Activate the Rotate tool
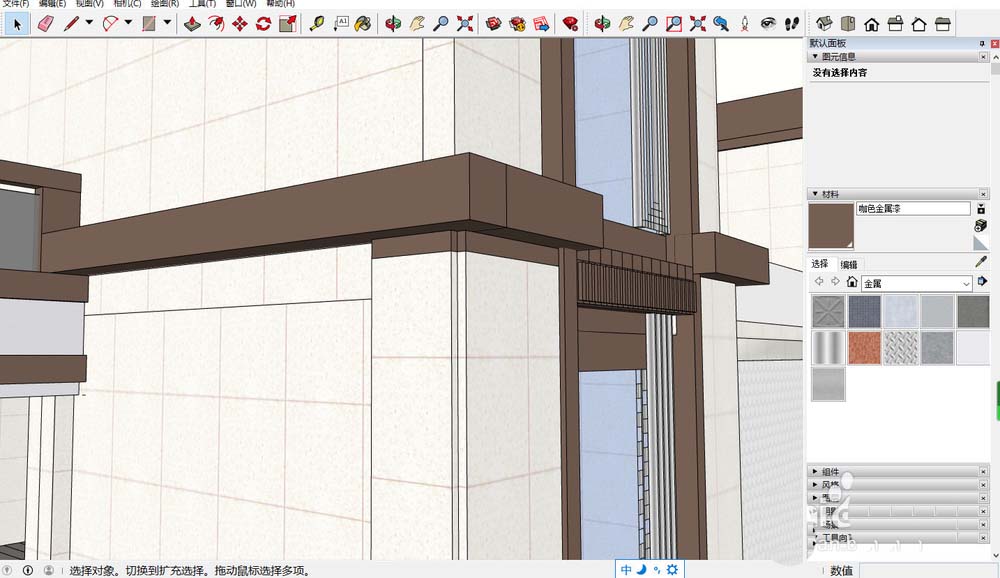Screen dimensions: 1000x578 click(x=263, y=24)
